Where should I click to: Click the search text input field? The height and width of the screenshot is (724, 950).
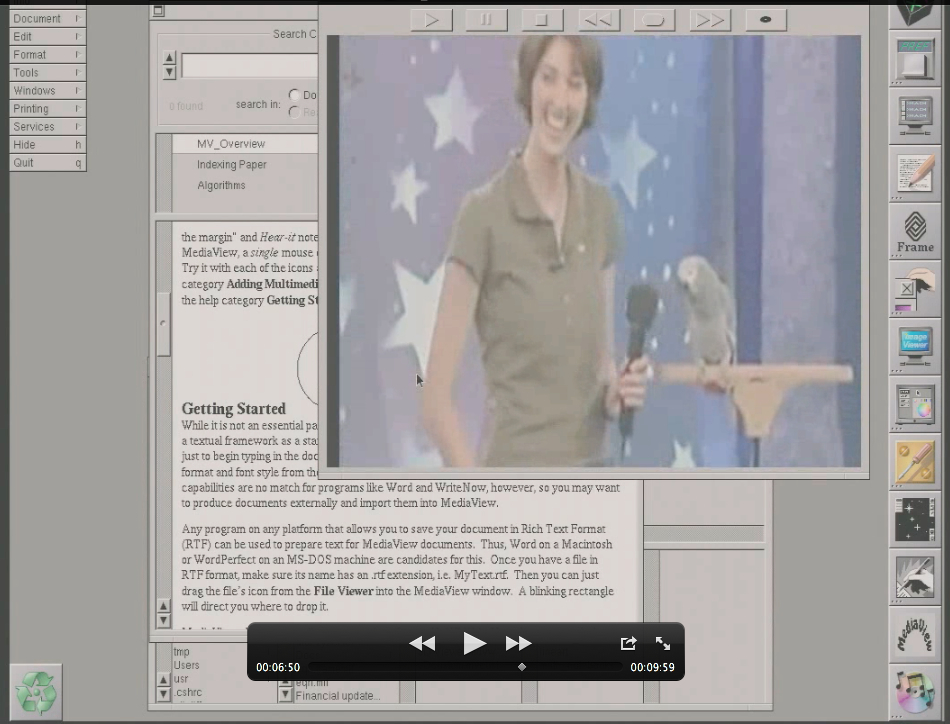[x=248, y=66]
